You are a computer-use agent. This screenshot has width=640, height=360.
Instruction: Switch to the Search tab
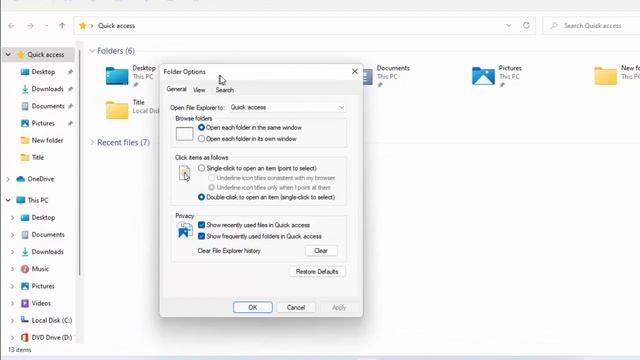[224, 90]
